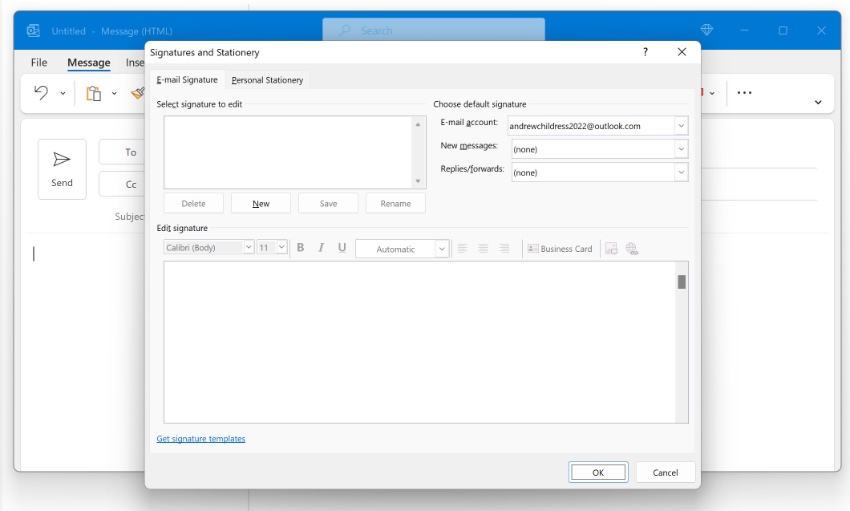Select the Message ribbon tab
Screen dimensions: 850x511
coord(89,62)
